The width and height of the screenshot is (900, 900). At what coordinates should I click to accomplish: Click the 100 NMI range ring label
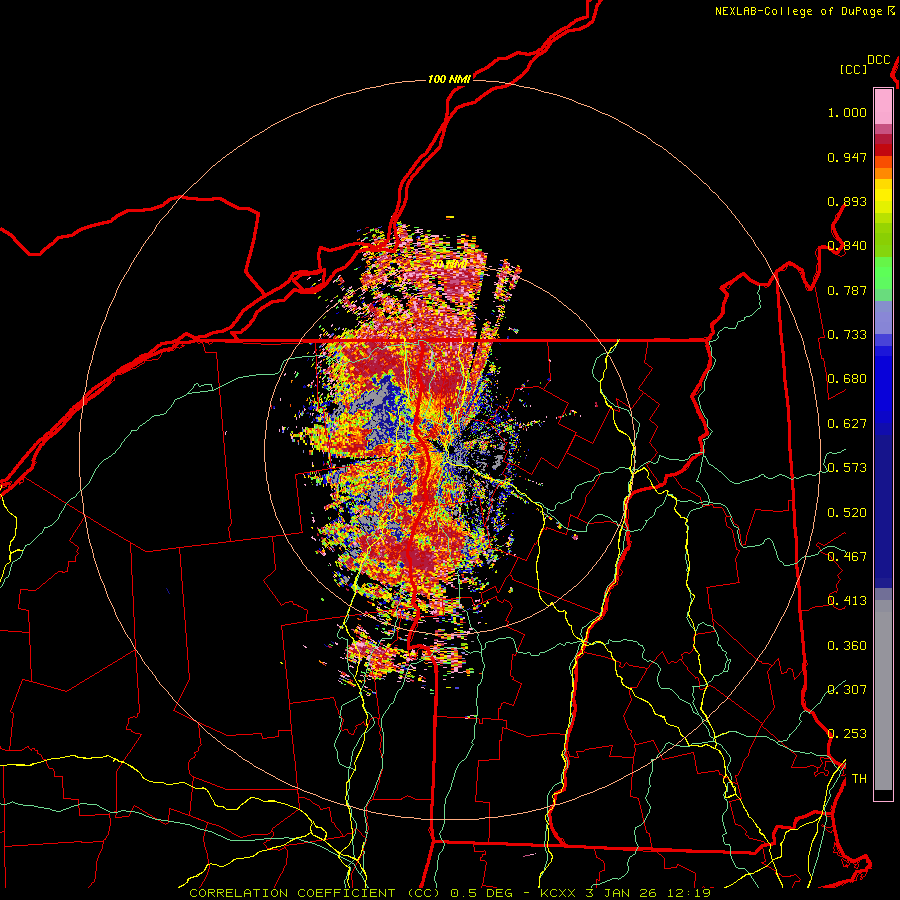click(x=449, y=79)
